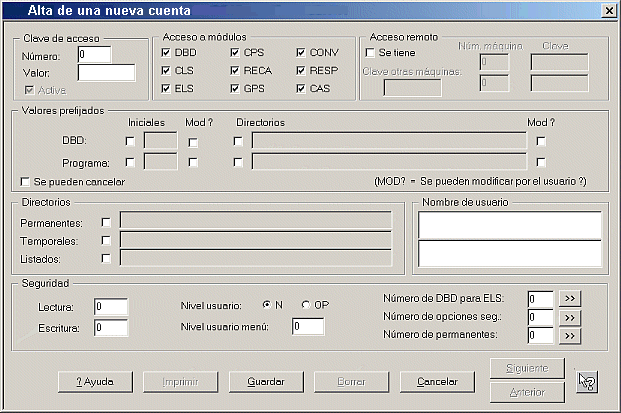621x413 pixels.
Task: Click in the Número access key field
Action: tap(94, 54)
